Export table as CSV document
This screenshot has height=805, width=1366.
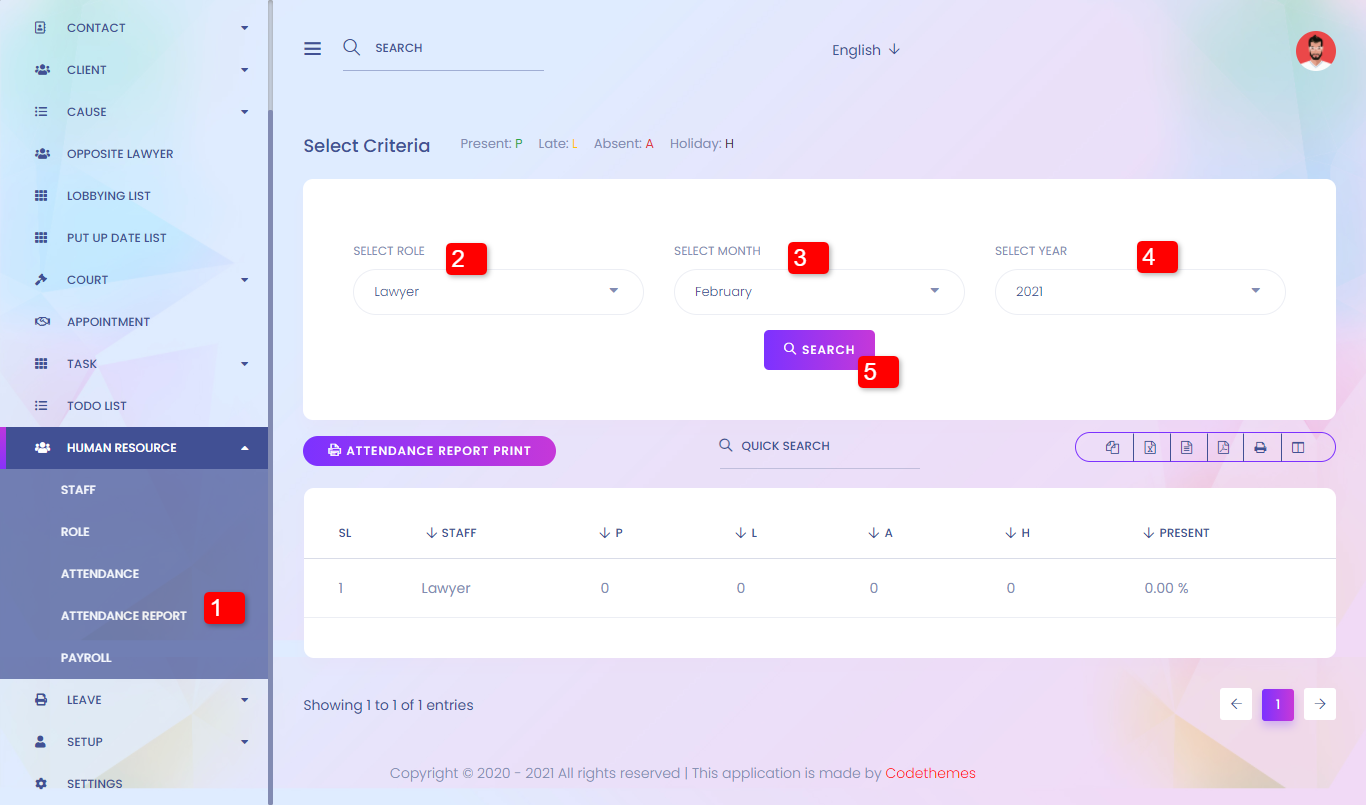coord(1187,448)
